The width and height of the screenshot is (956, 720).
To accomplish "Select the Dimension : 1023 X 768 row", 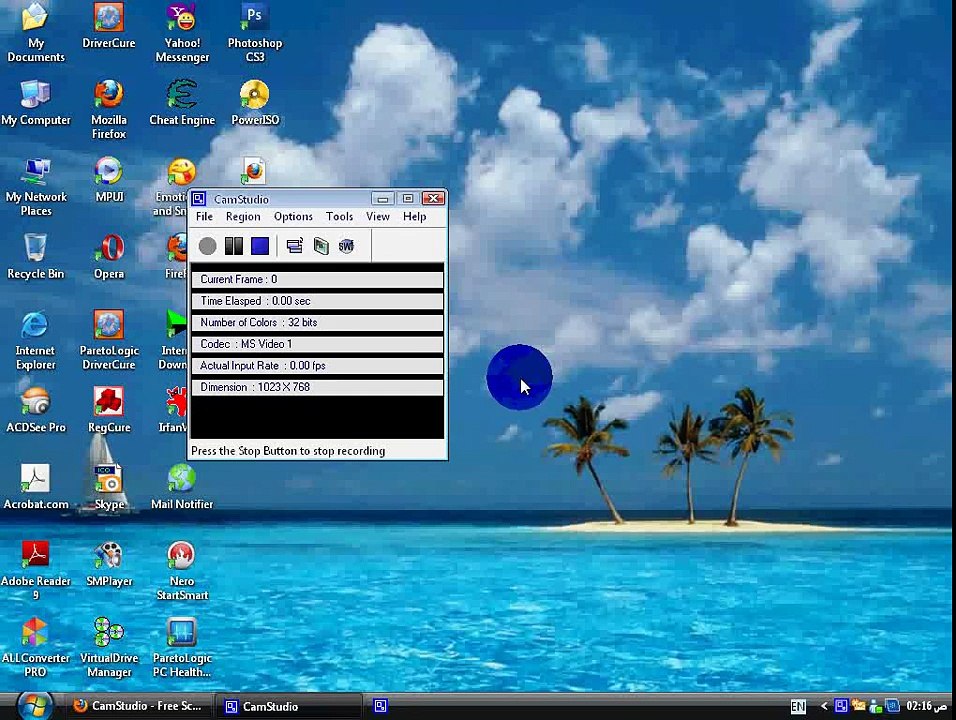I will pyautogui.click(x=317, y=387).
